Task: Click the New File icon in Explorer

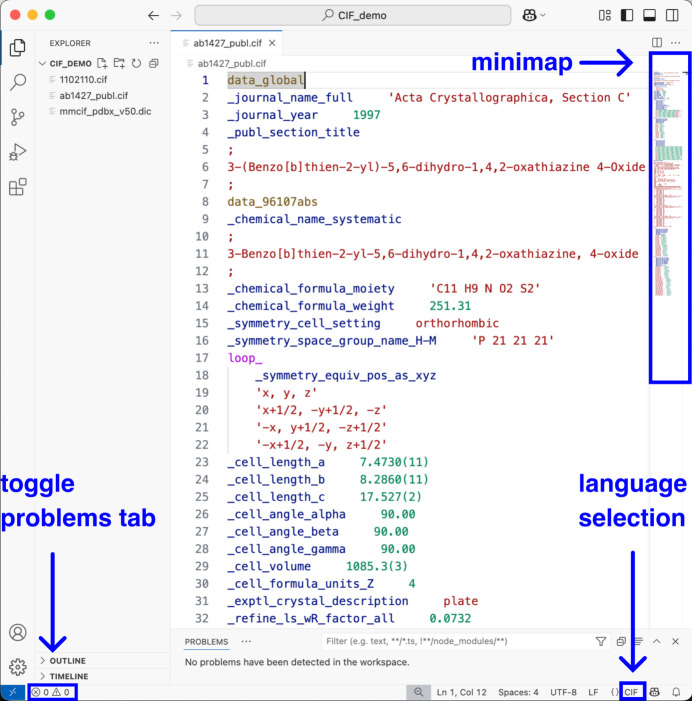Action: 102,63
